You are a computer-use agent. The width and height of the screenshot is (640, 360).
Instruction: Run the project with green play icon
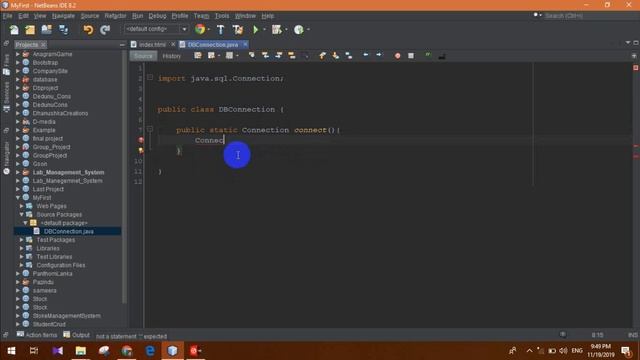[256, 29]
